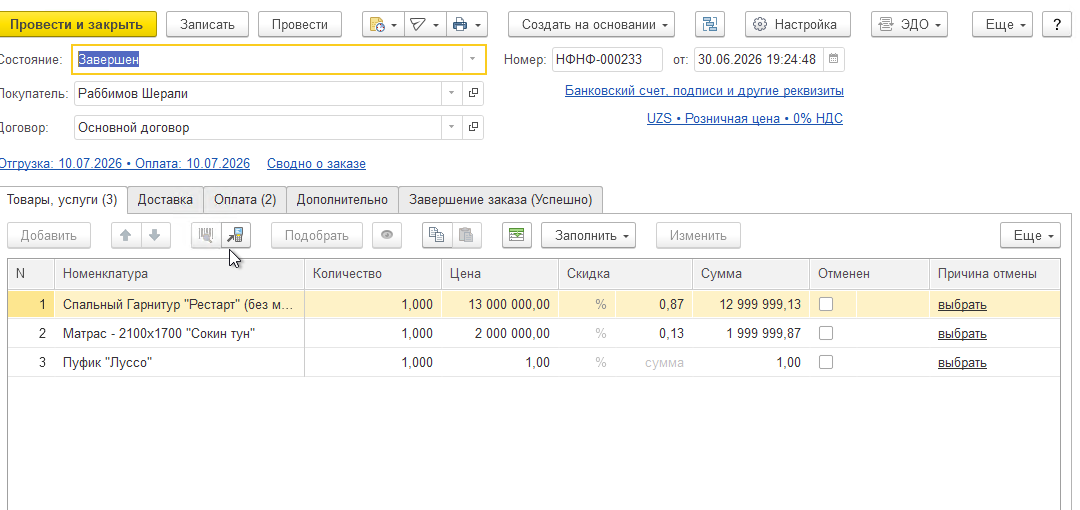The width and height of the screenshot is (1080, 510).
Task: Click the Причина отмены column header
Action: (x=995, y=274)
